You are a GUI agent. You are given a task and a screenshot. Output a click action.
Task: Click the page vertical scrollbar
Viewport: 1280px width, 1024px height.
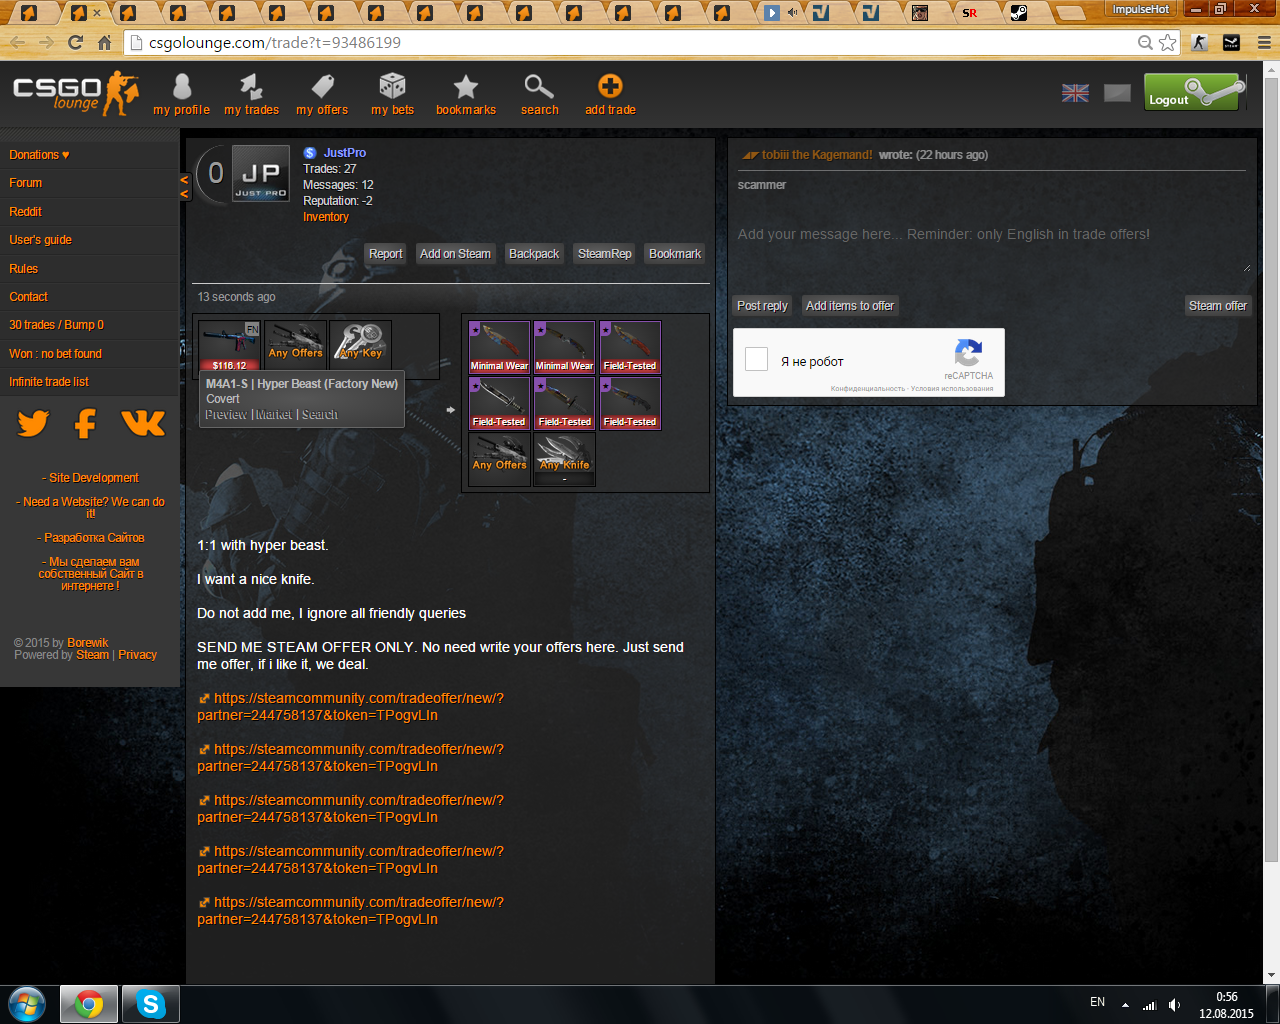(1270, 500)
